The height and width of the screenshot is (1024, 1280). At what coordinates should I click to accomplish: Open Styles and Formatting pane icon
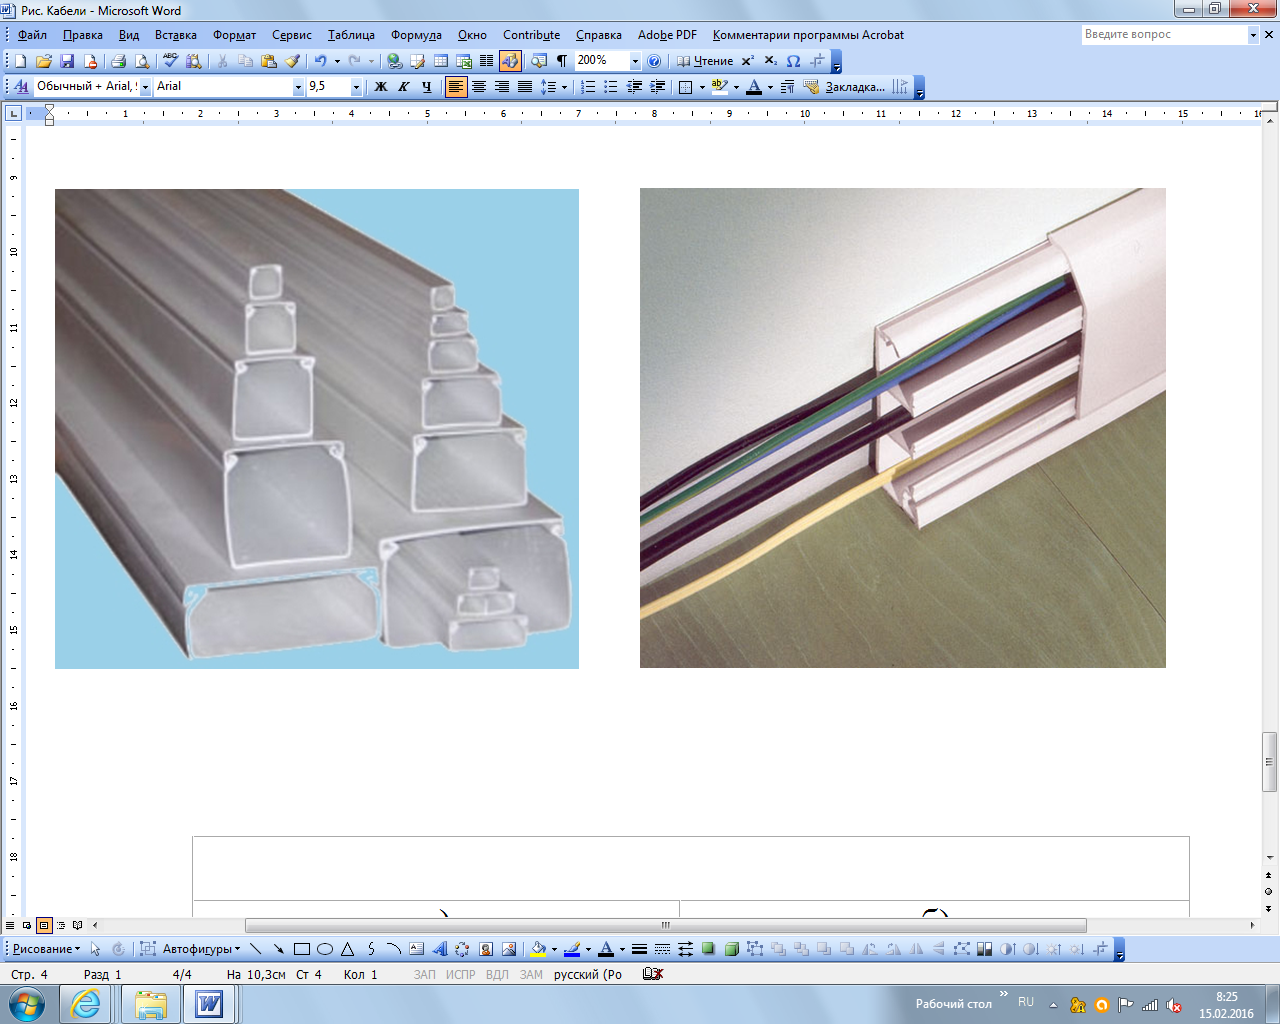[x=21, y=87]
